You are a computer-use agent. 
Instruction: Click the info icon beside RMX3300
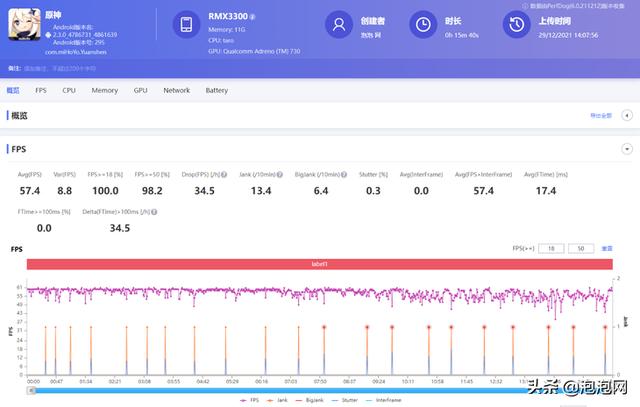pos(252,17)
